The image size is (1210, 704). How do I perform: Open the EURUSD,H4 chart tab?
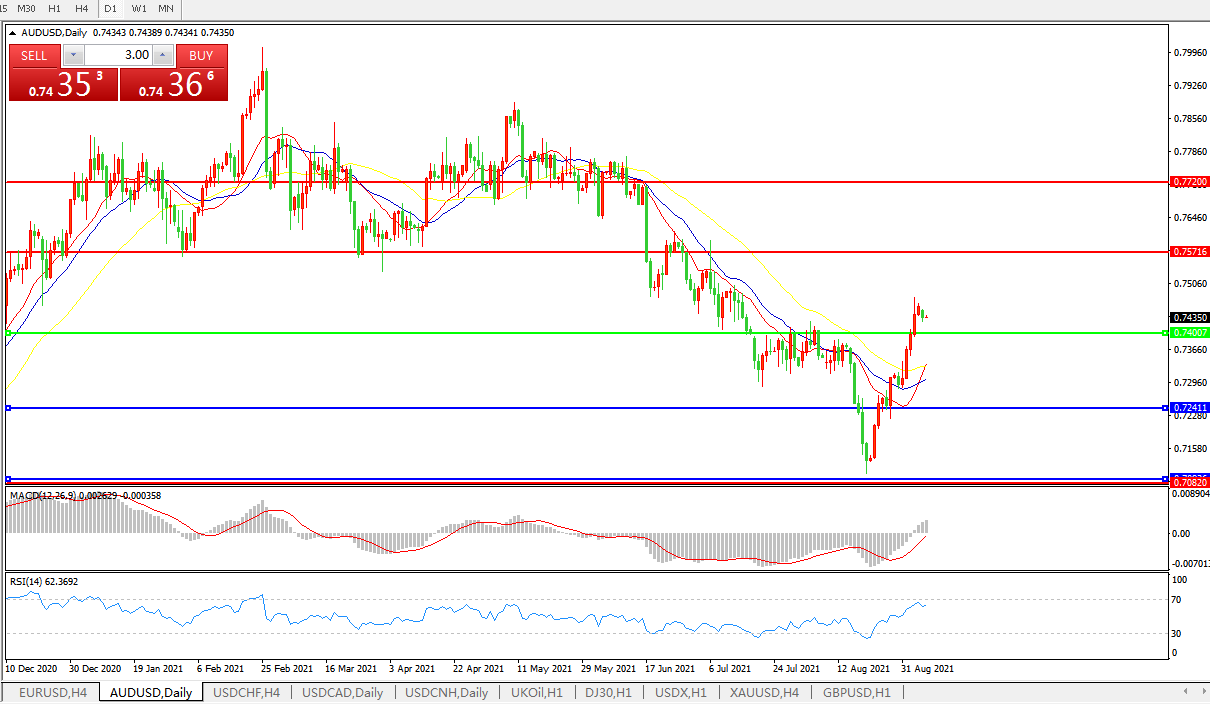click(x=52, y=693)
